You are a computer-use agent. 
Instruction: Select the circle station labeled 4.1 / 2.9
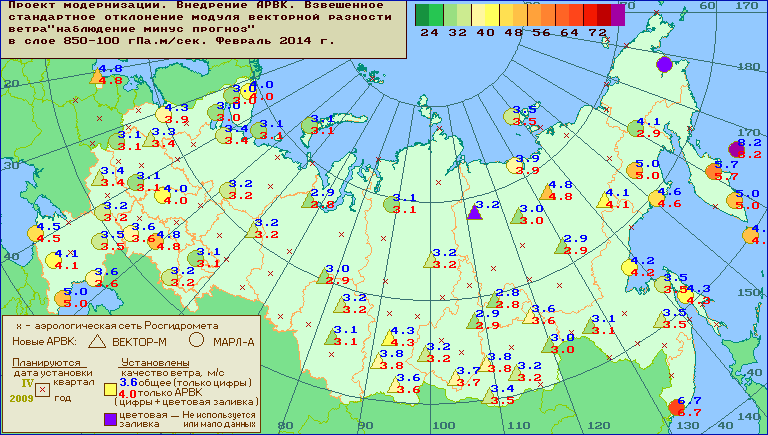tap(635, 128)
